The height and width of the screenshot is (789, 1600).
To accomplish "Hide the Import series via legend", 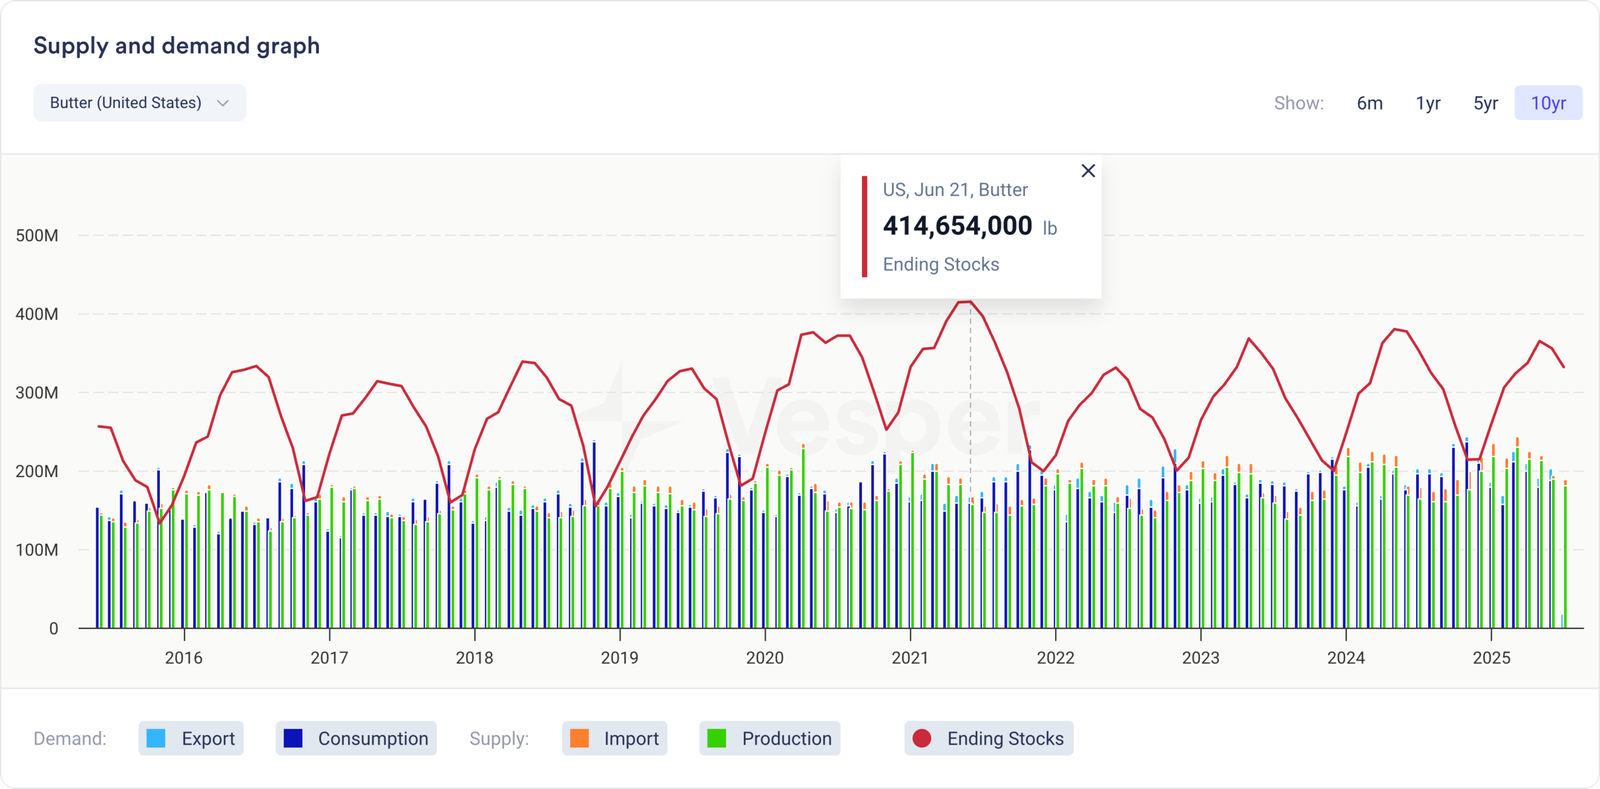I will pos(614,739).
